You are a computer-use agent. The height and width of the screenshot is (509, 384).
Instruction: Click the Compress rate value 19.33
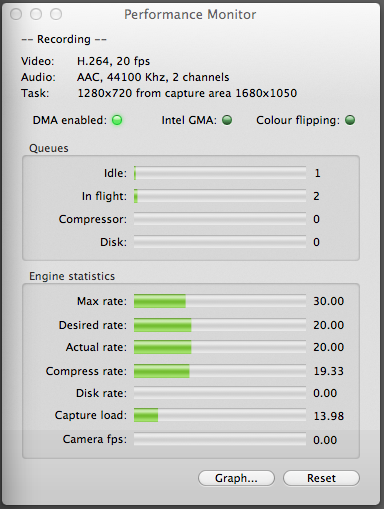(x=328, y=371)
